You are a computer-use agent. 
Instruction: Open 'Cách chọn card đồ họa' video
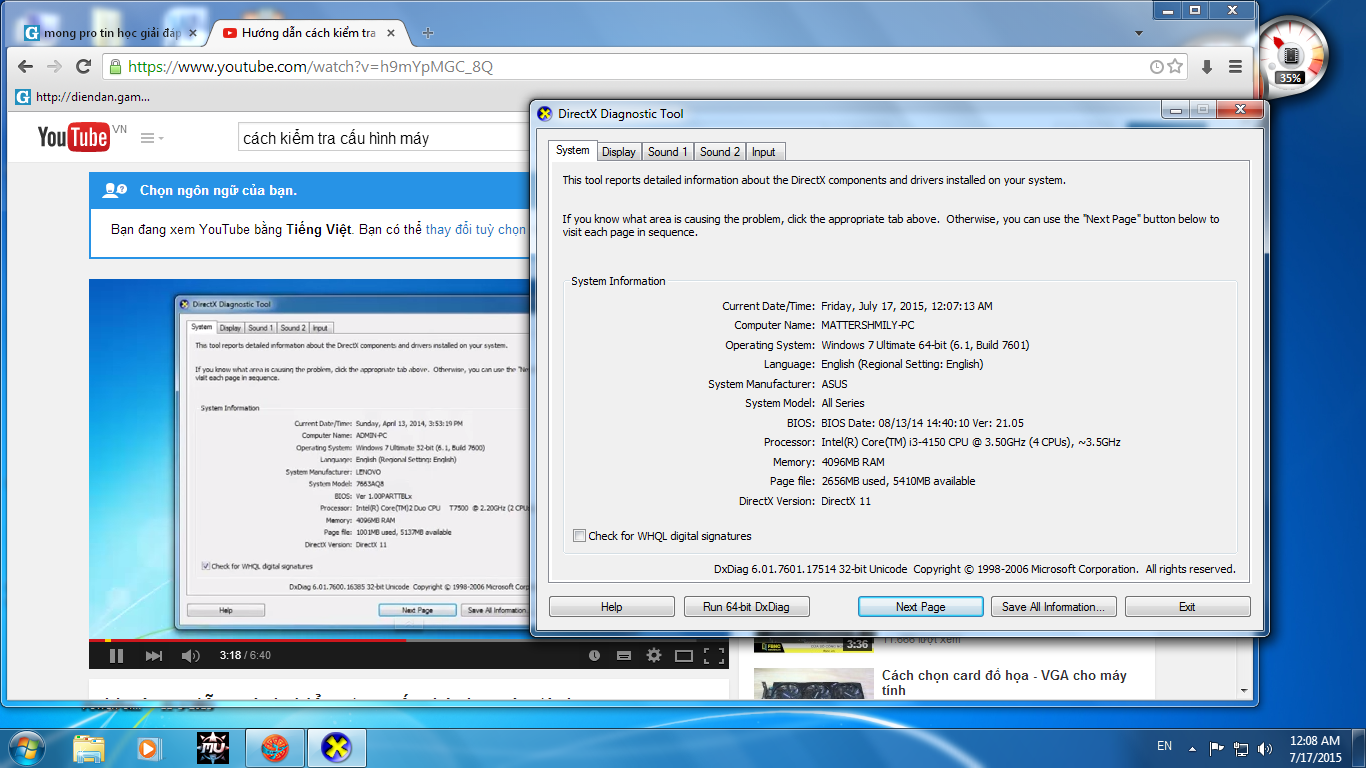coord(1004,683)
